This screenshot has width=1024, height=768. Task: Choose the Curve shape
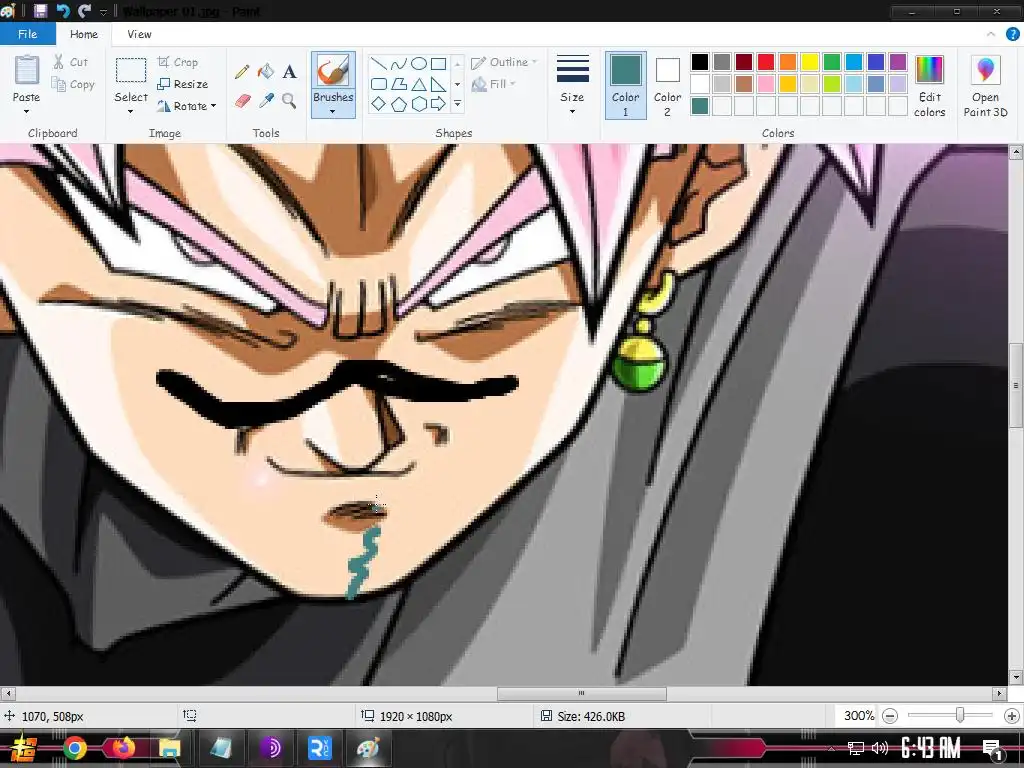(398, 63)
